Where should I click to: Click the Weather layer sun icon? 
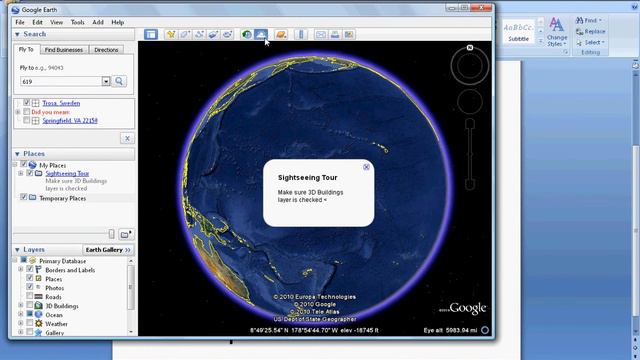pos(38,323)
